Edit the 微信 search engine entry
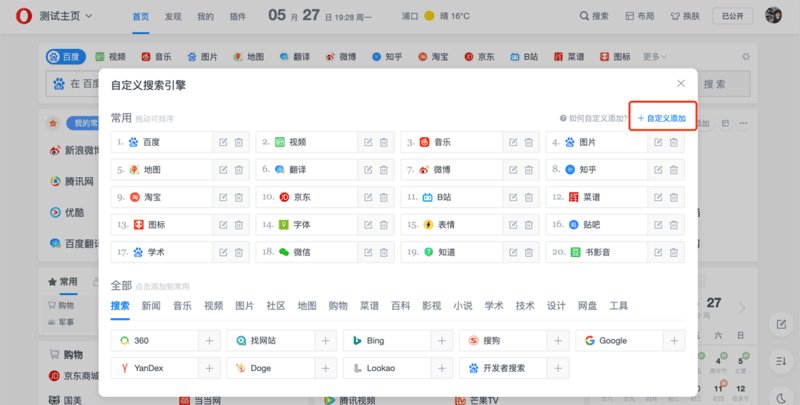Image resolution: width=800 pixels, height=405 pixels. click(x=368, y=252)
